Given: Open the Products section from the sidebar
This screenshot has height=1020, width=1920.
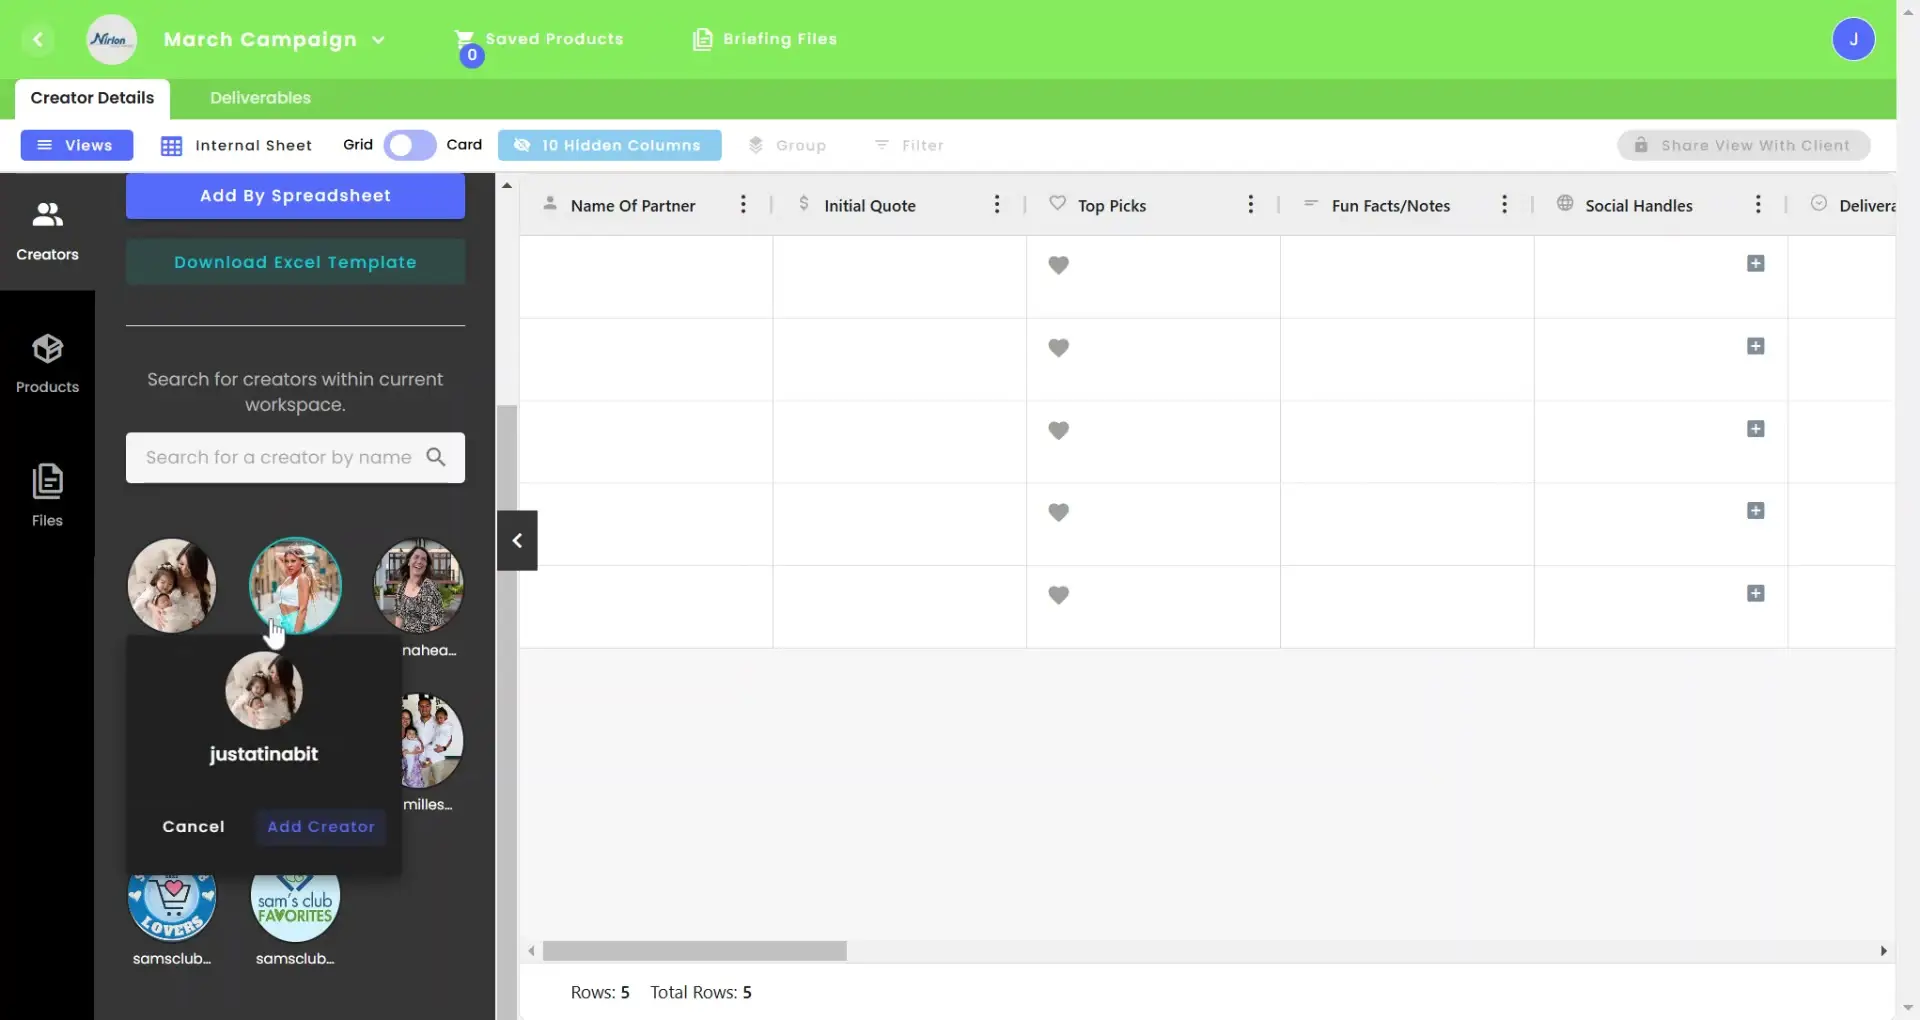Looking at the screenshot, I should (x=47, y=363).
